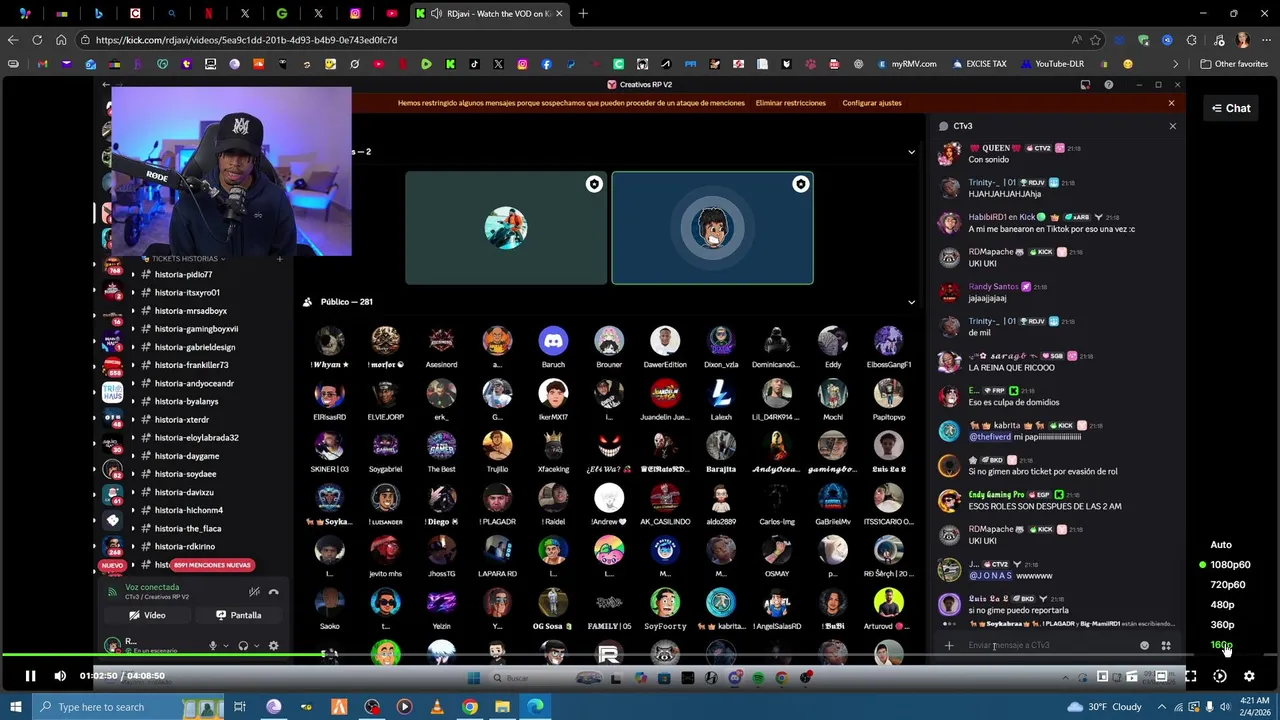Collapse the speakers section chevron

click(x=911, y=152)
